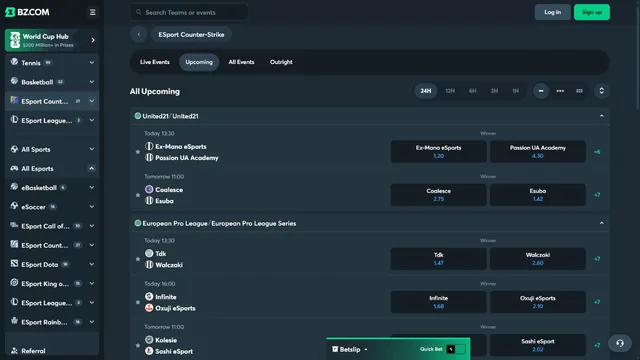Select the grid odds layout icon
This screenshot has width=640, height=360.
point(579,91)
